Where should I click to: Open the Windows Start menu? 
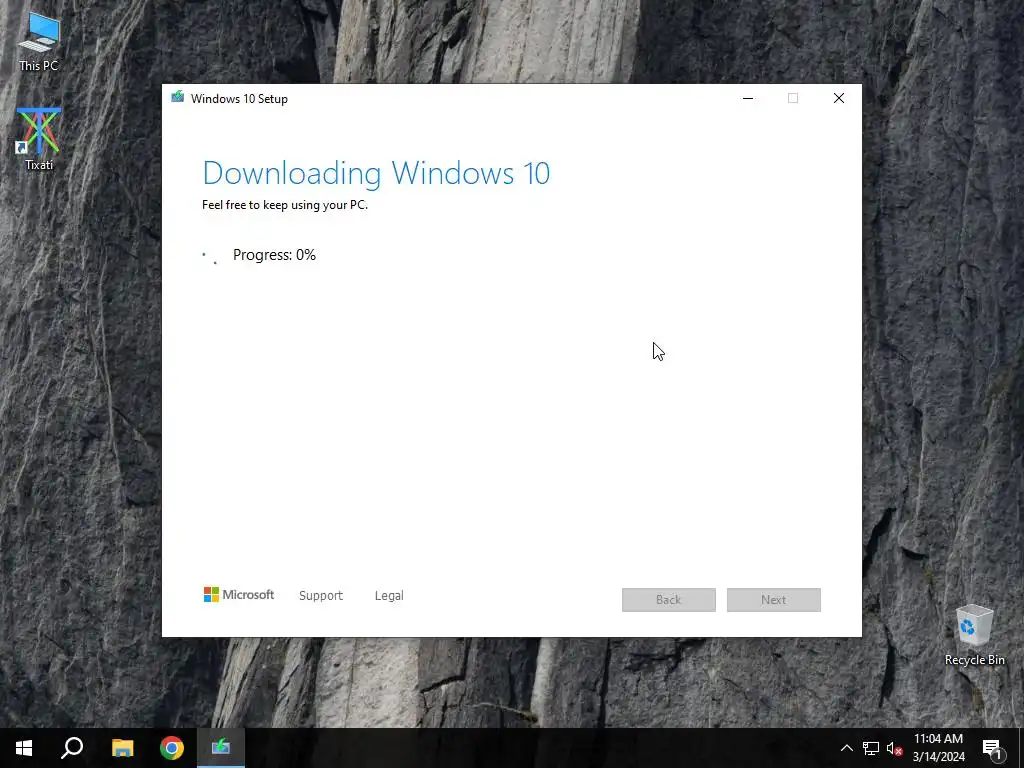point(24,748)
